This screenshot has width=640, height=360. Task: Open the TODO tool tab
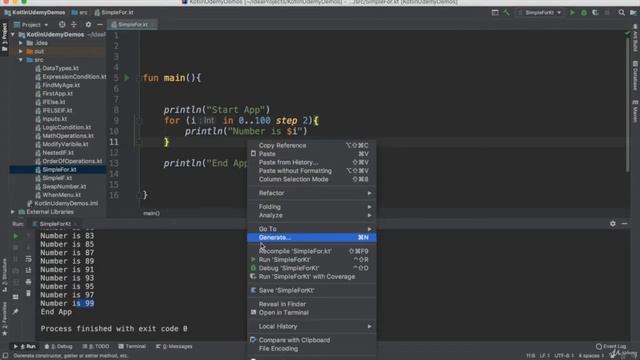tap(96, 347)
